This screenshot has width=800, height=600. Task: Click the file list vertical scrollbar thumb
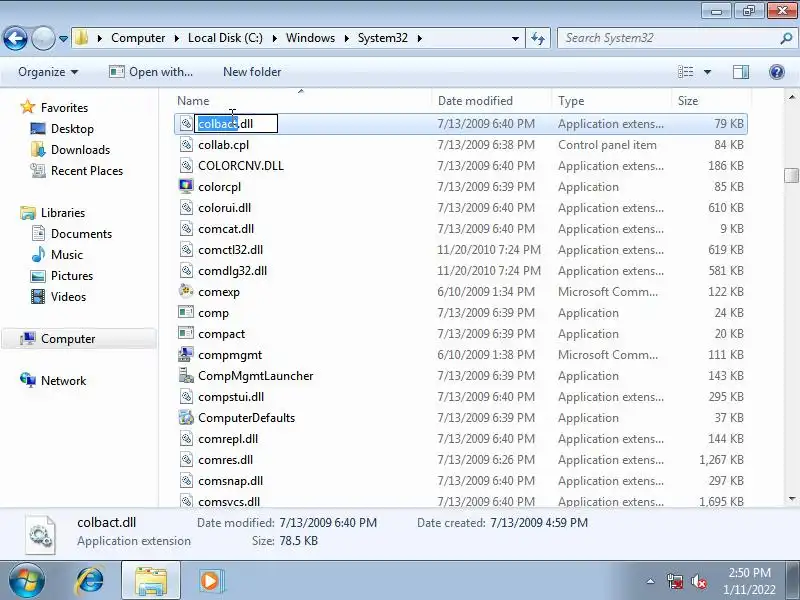click(791, 175)
